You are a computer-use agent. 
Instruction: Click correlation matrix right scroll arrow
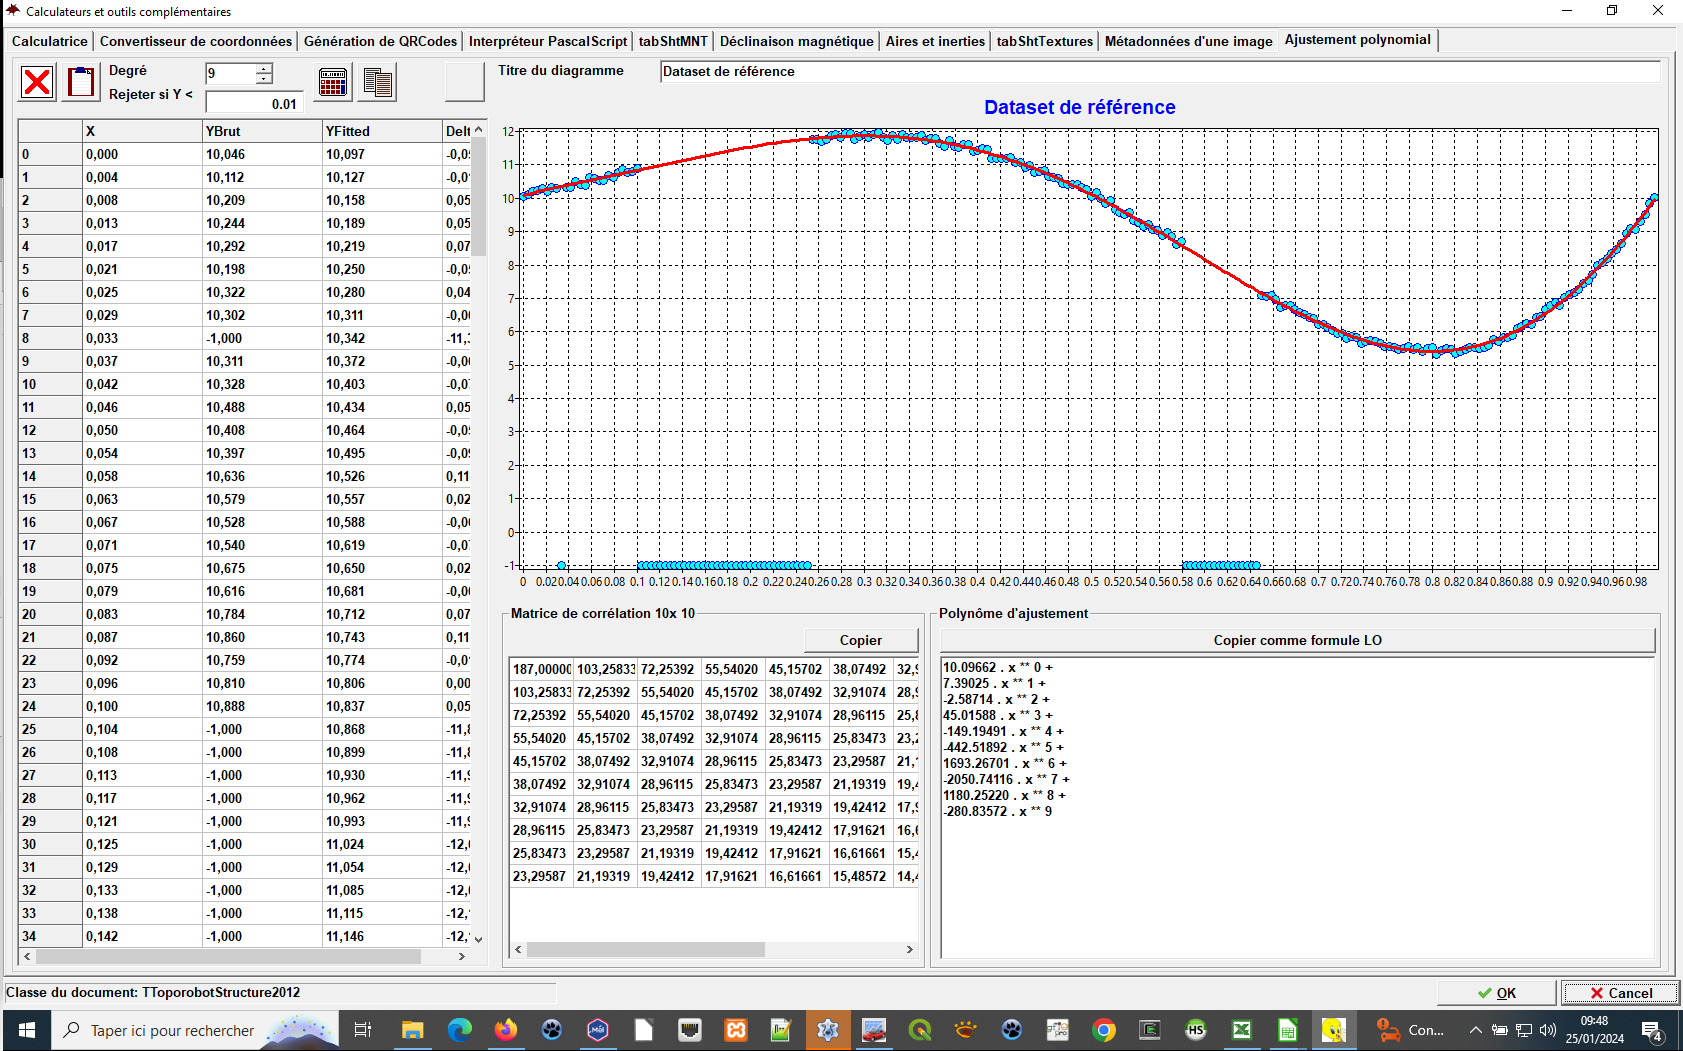point(910,950)
